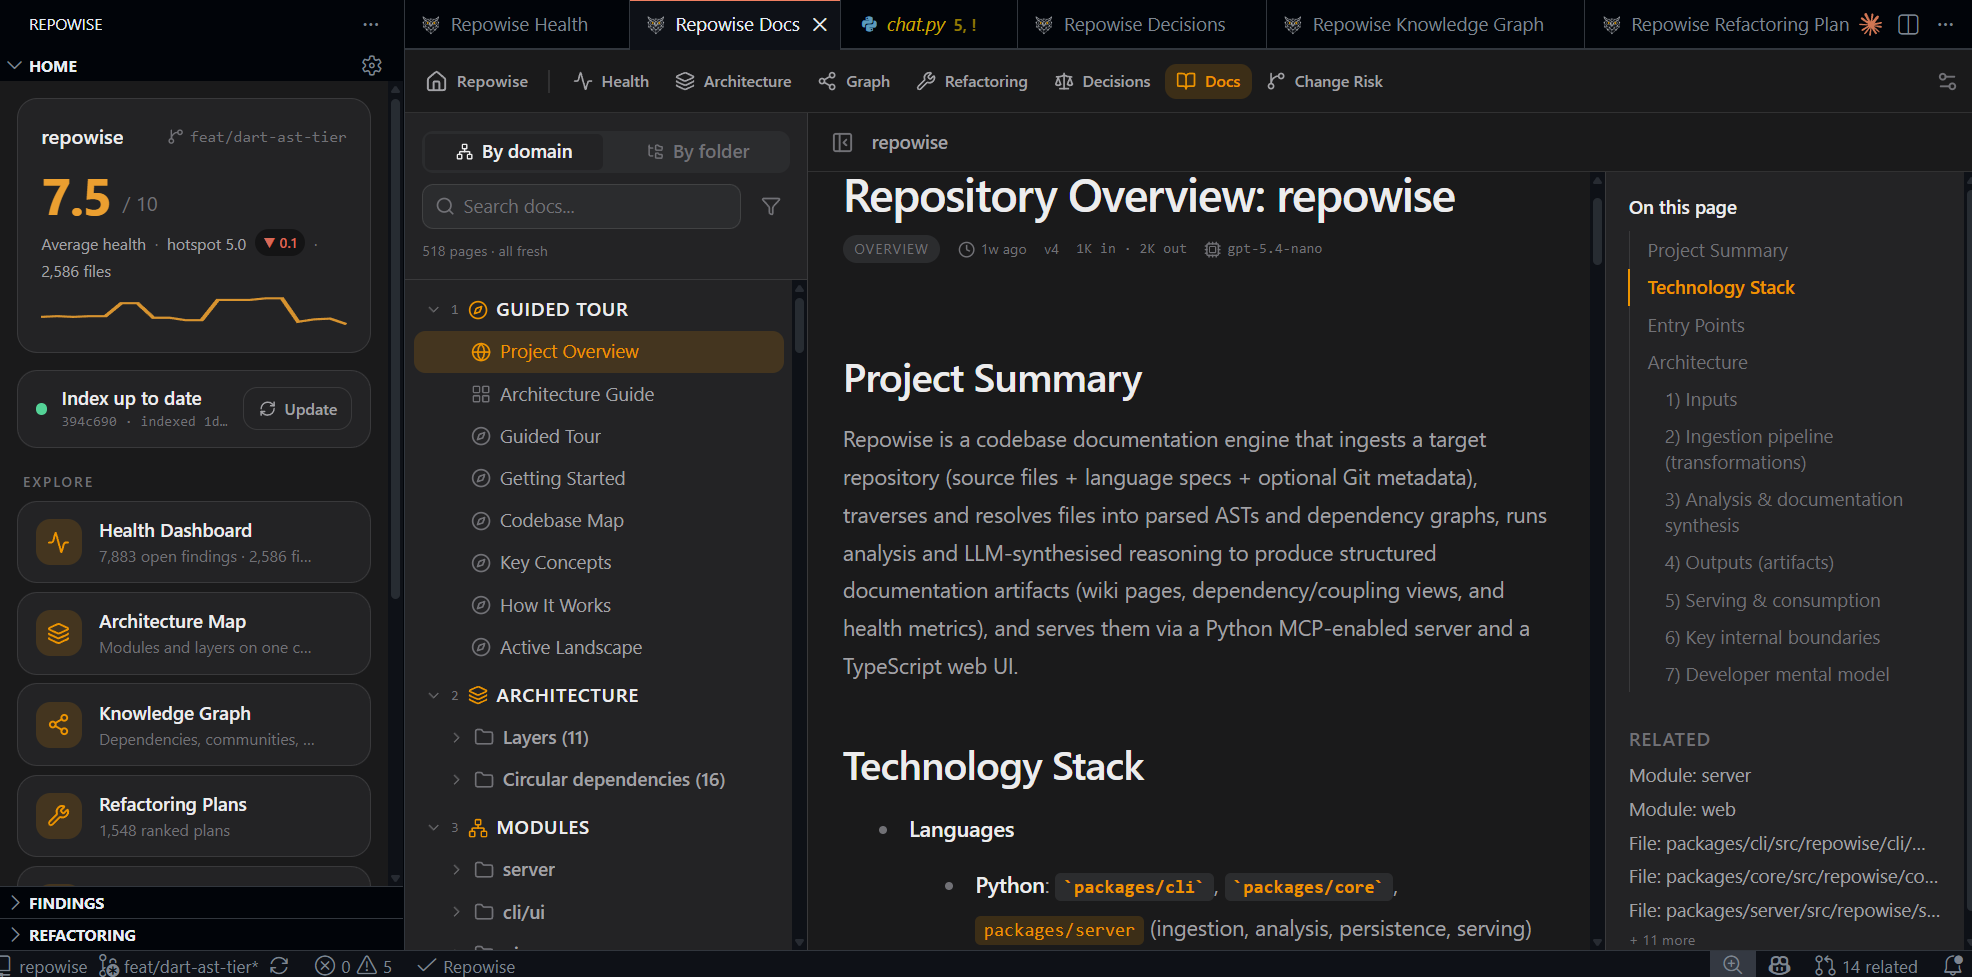This screenshot has width=1972, height=977.
Task: Collapse the MODULES group chevron
Action: point(433,828)
